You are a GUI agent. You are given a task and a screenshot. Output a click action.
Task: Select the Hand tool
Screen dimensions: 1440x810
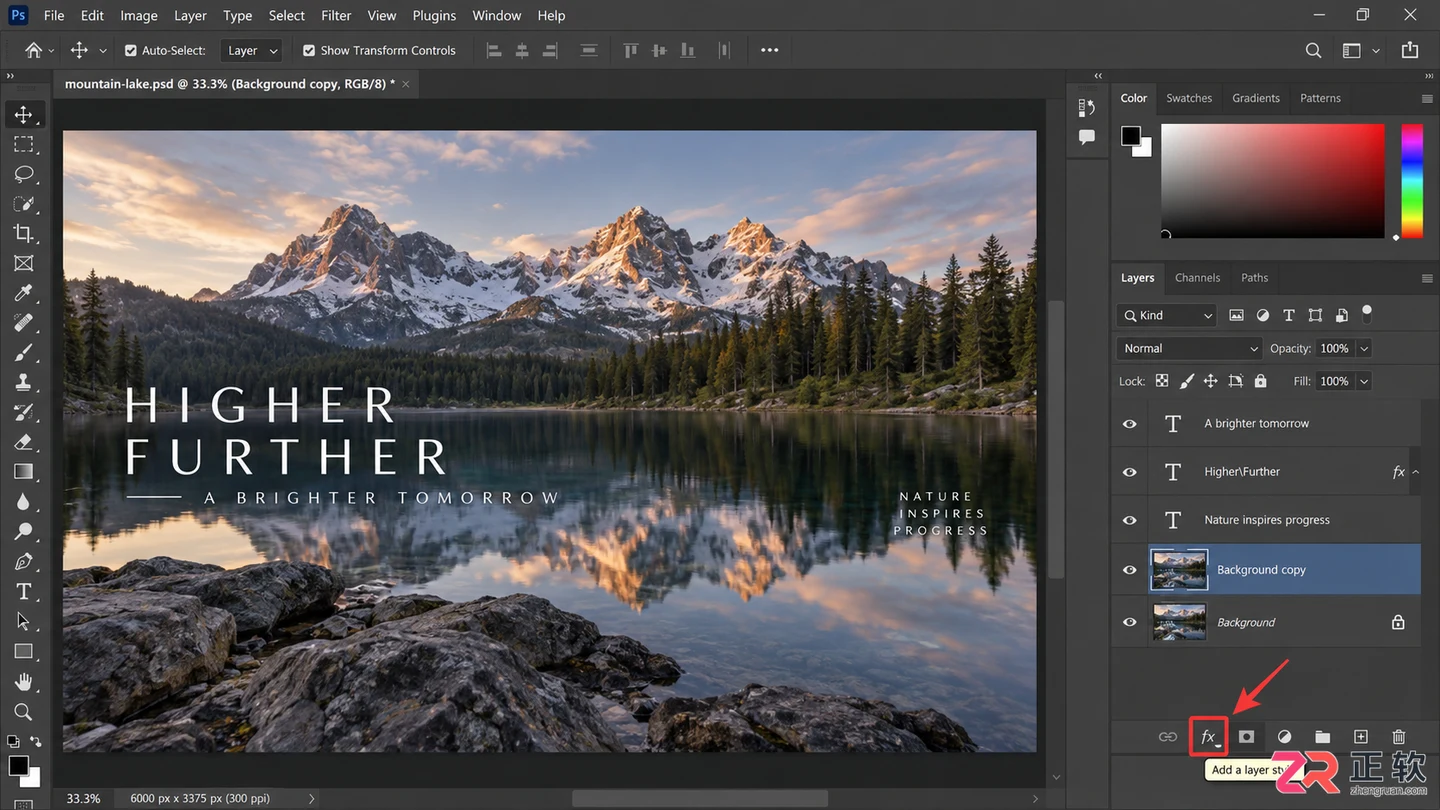23,681
